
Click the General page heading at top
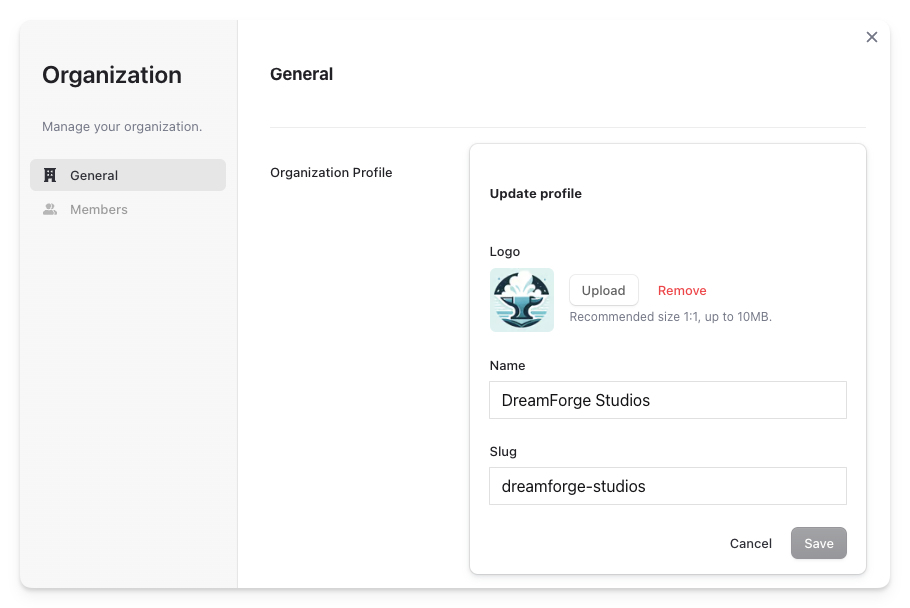tap(301, 74)
